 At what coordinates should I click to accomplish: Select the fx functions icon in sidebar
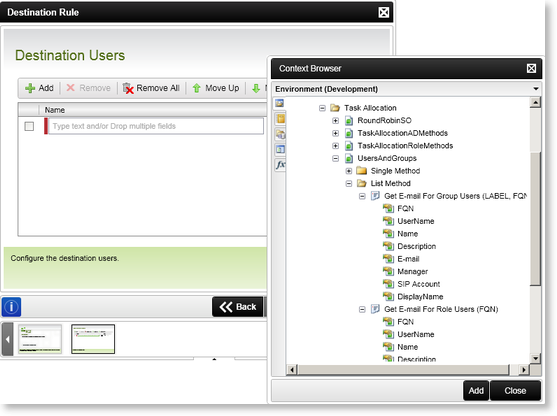coord(280,164)
